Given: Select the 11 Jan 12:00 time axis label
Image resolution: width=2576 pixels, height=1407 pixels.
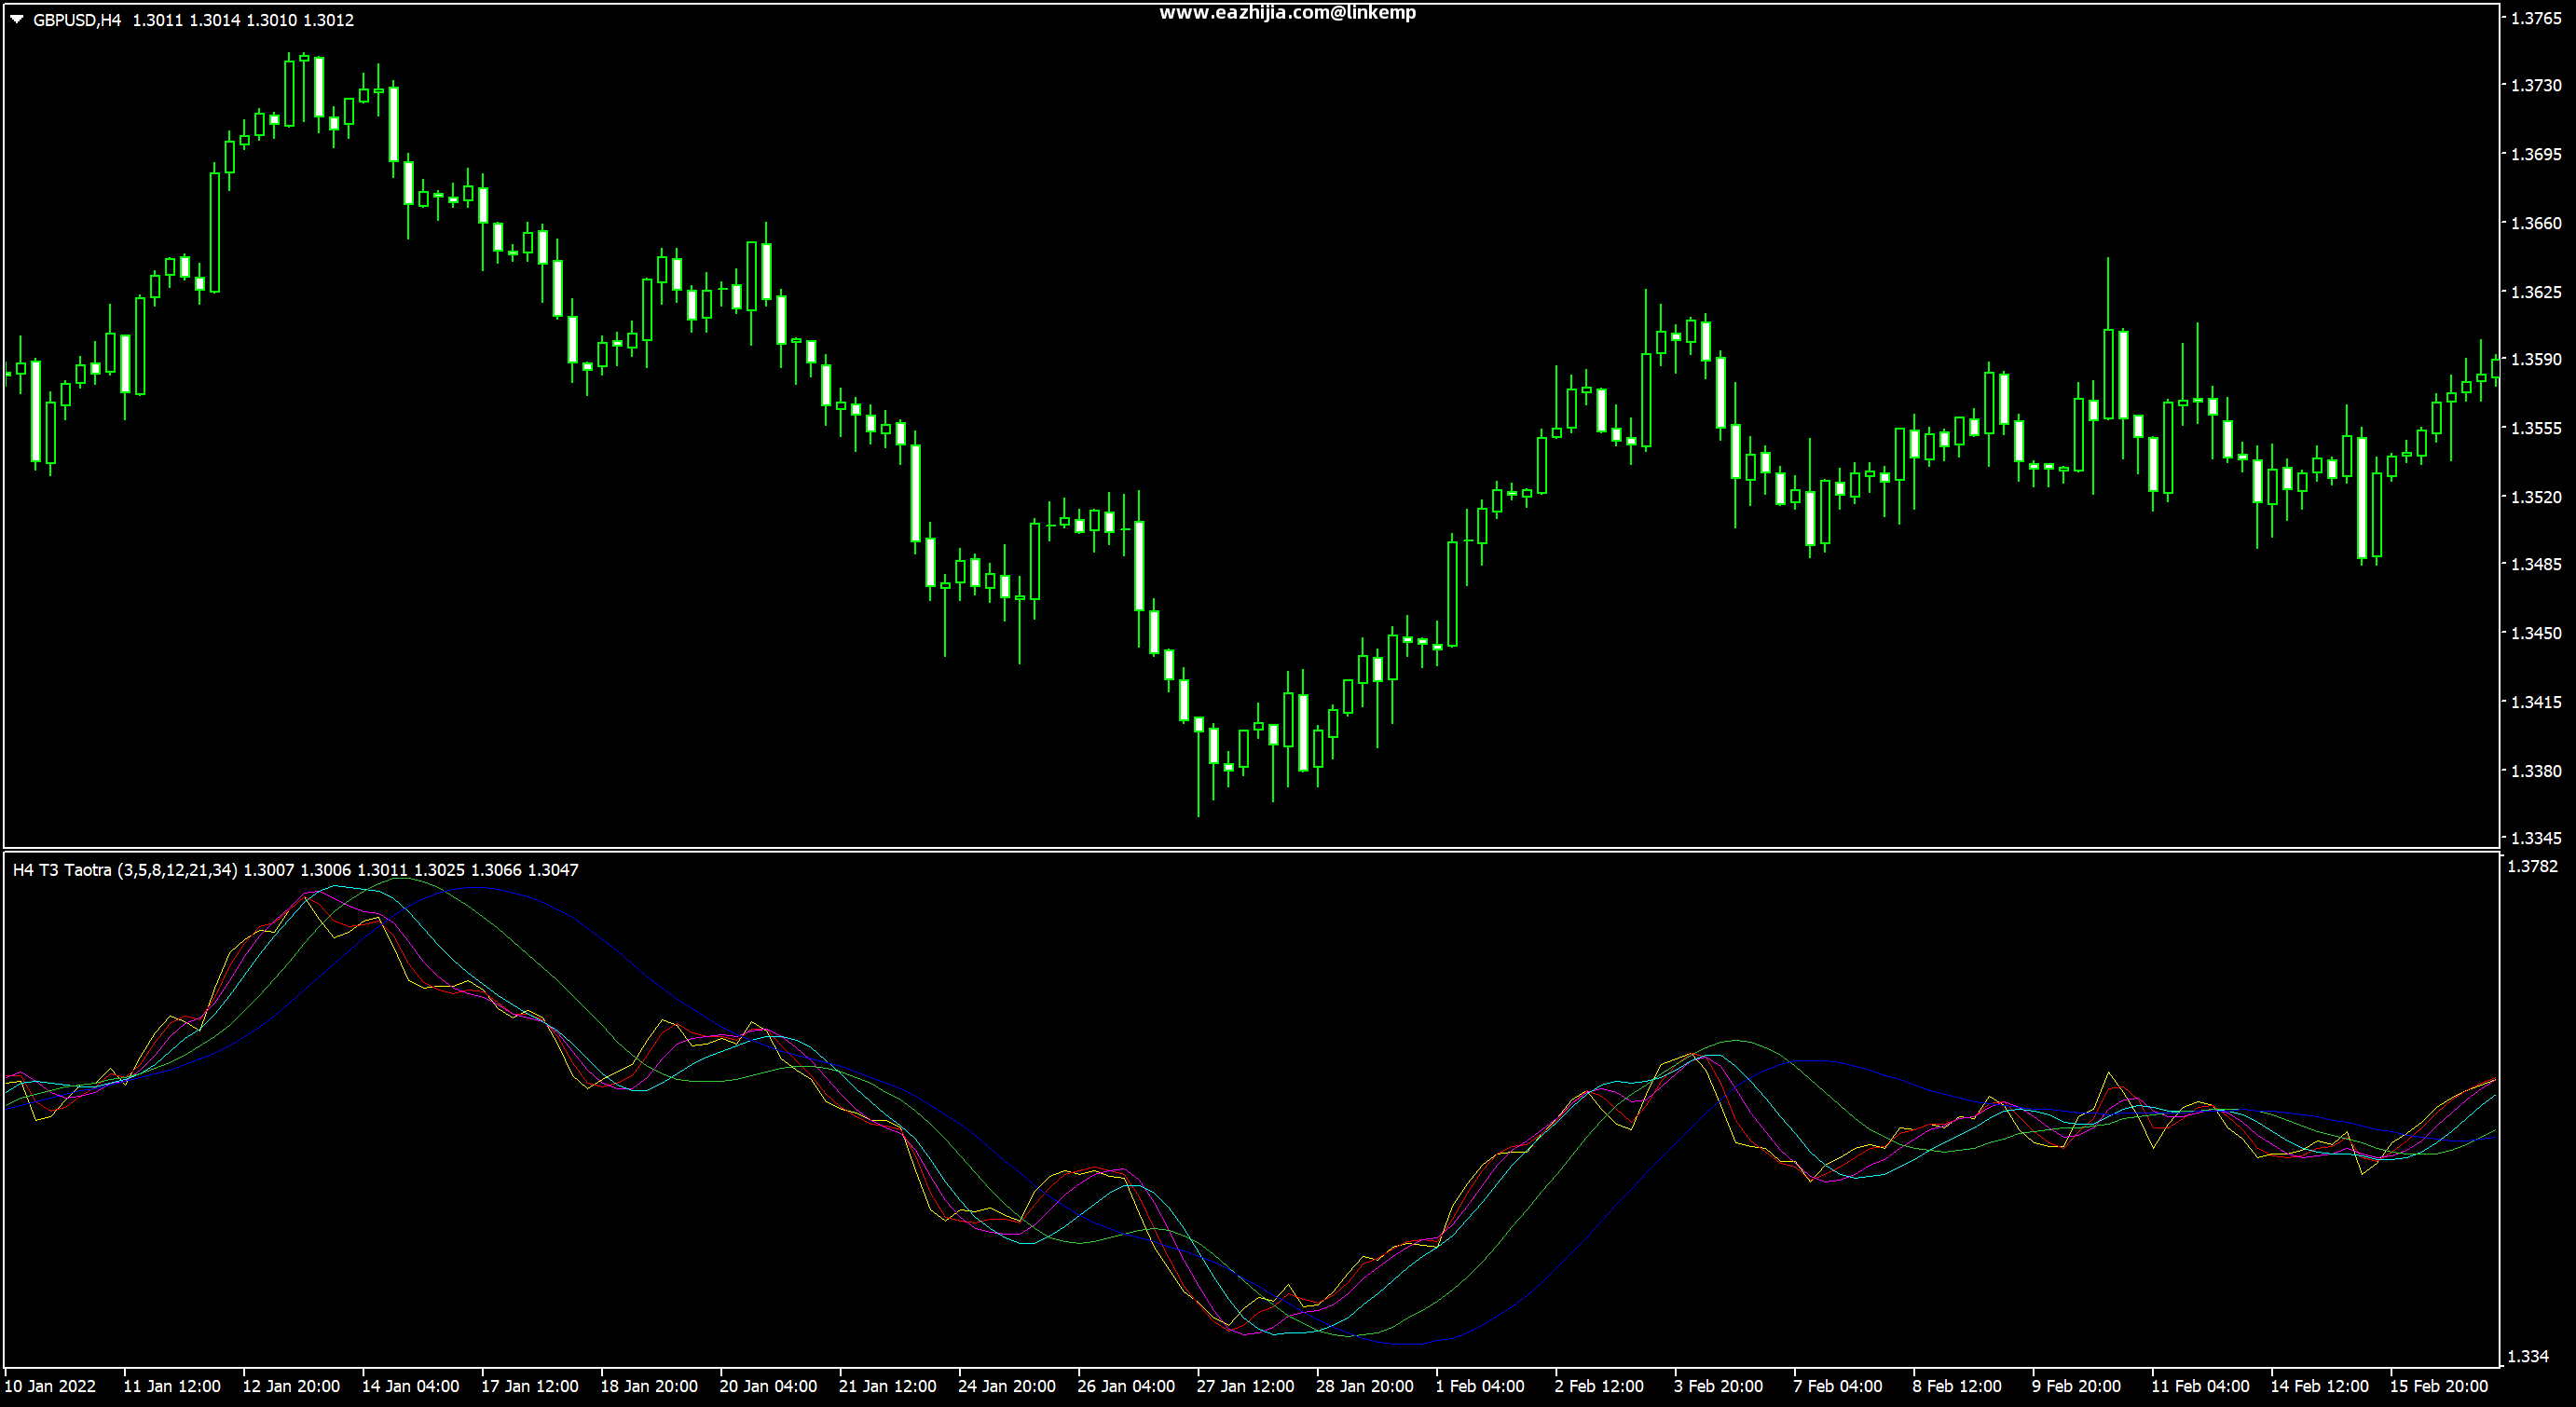Looking at the screenshot, I should click(x=172, y=1386).
